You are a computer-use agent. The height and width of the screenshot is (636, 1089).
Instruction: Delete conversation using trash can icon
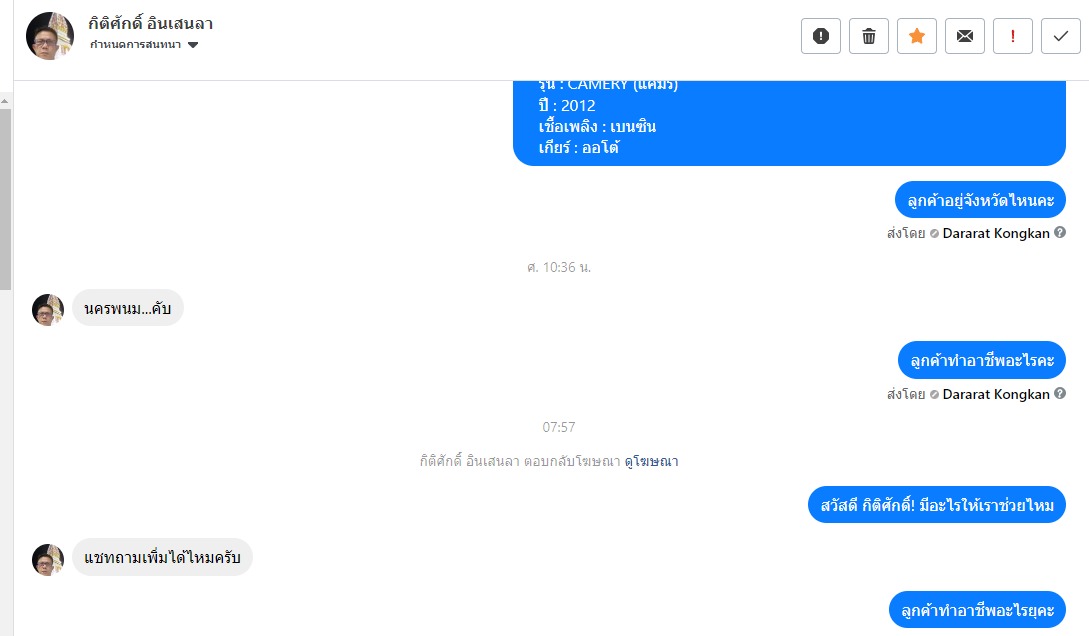[x=869, y=36]
